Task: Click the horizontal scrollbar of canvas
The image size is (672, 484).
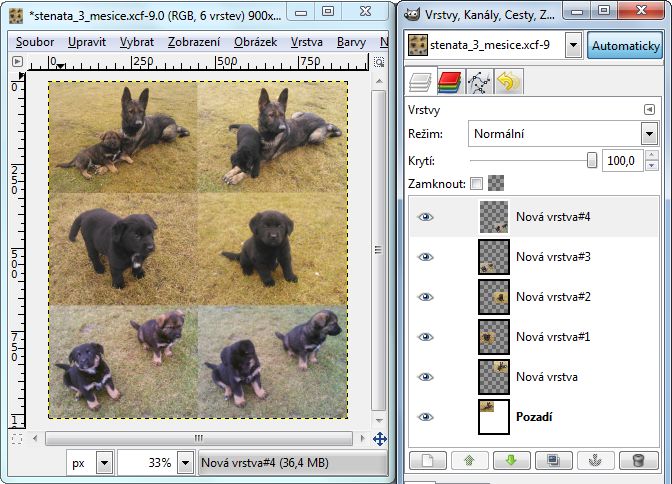Action: [x=198, y=439]
